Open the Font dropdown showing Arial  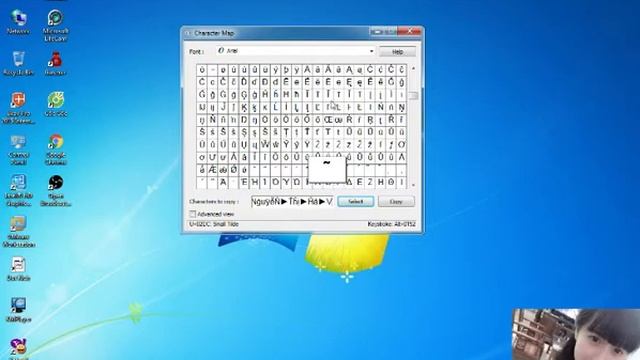pyautogui.click(x=296, y=51)
